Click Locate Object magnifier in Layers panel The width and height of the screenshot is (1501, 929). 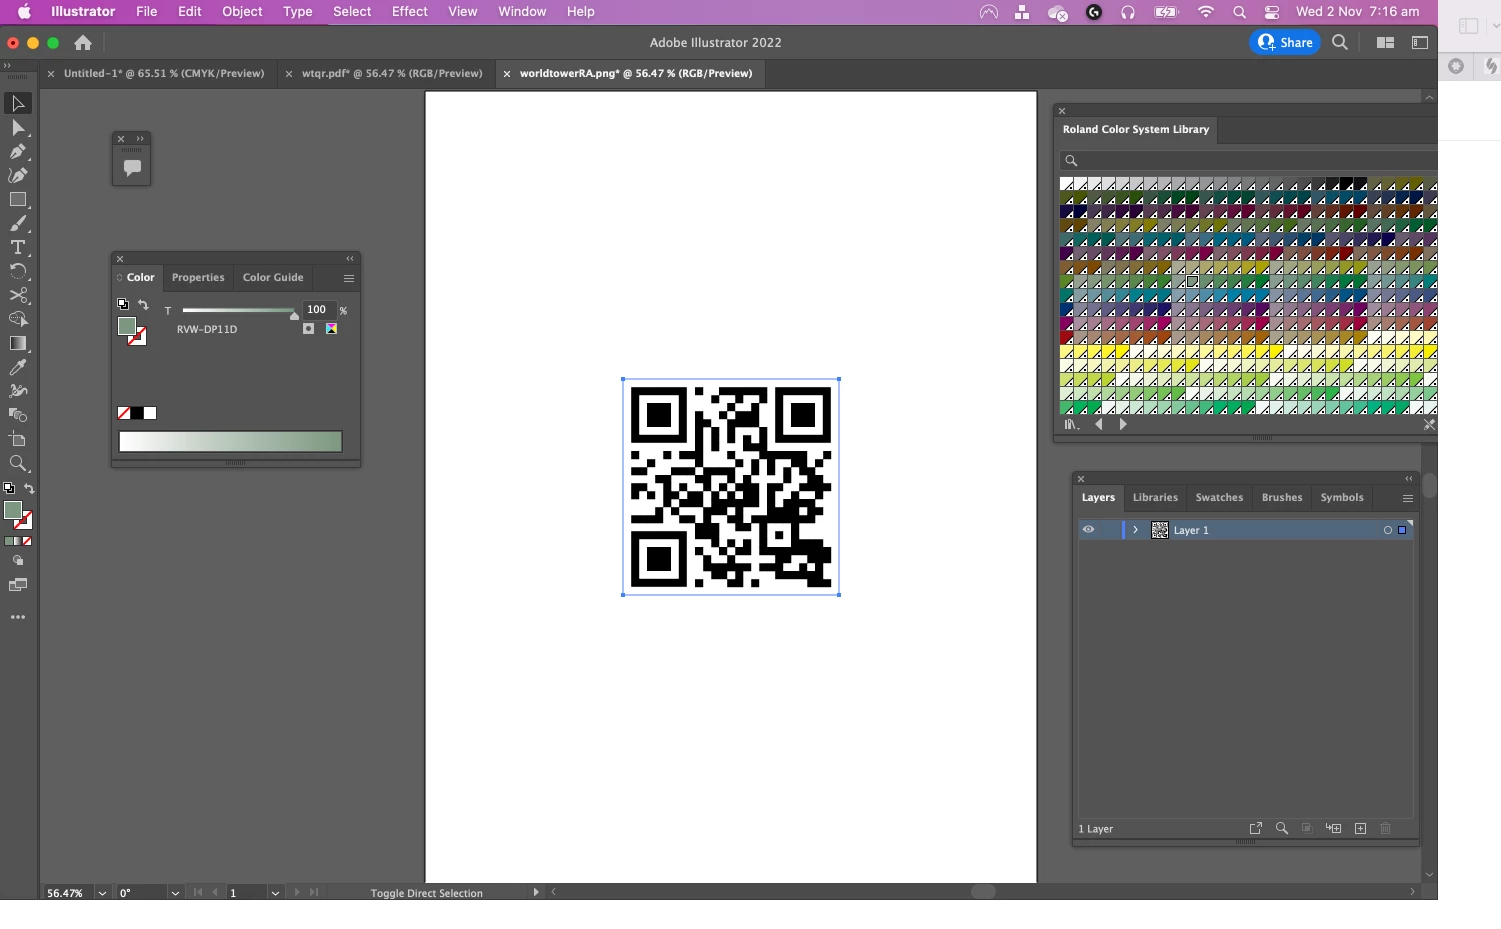(x=1282, y=829)
